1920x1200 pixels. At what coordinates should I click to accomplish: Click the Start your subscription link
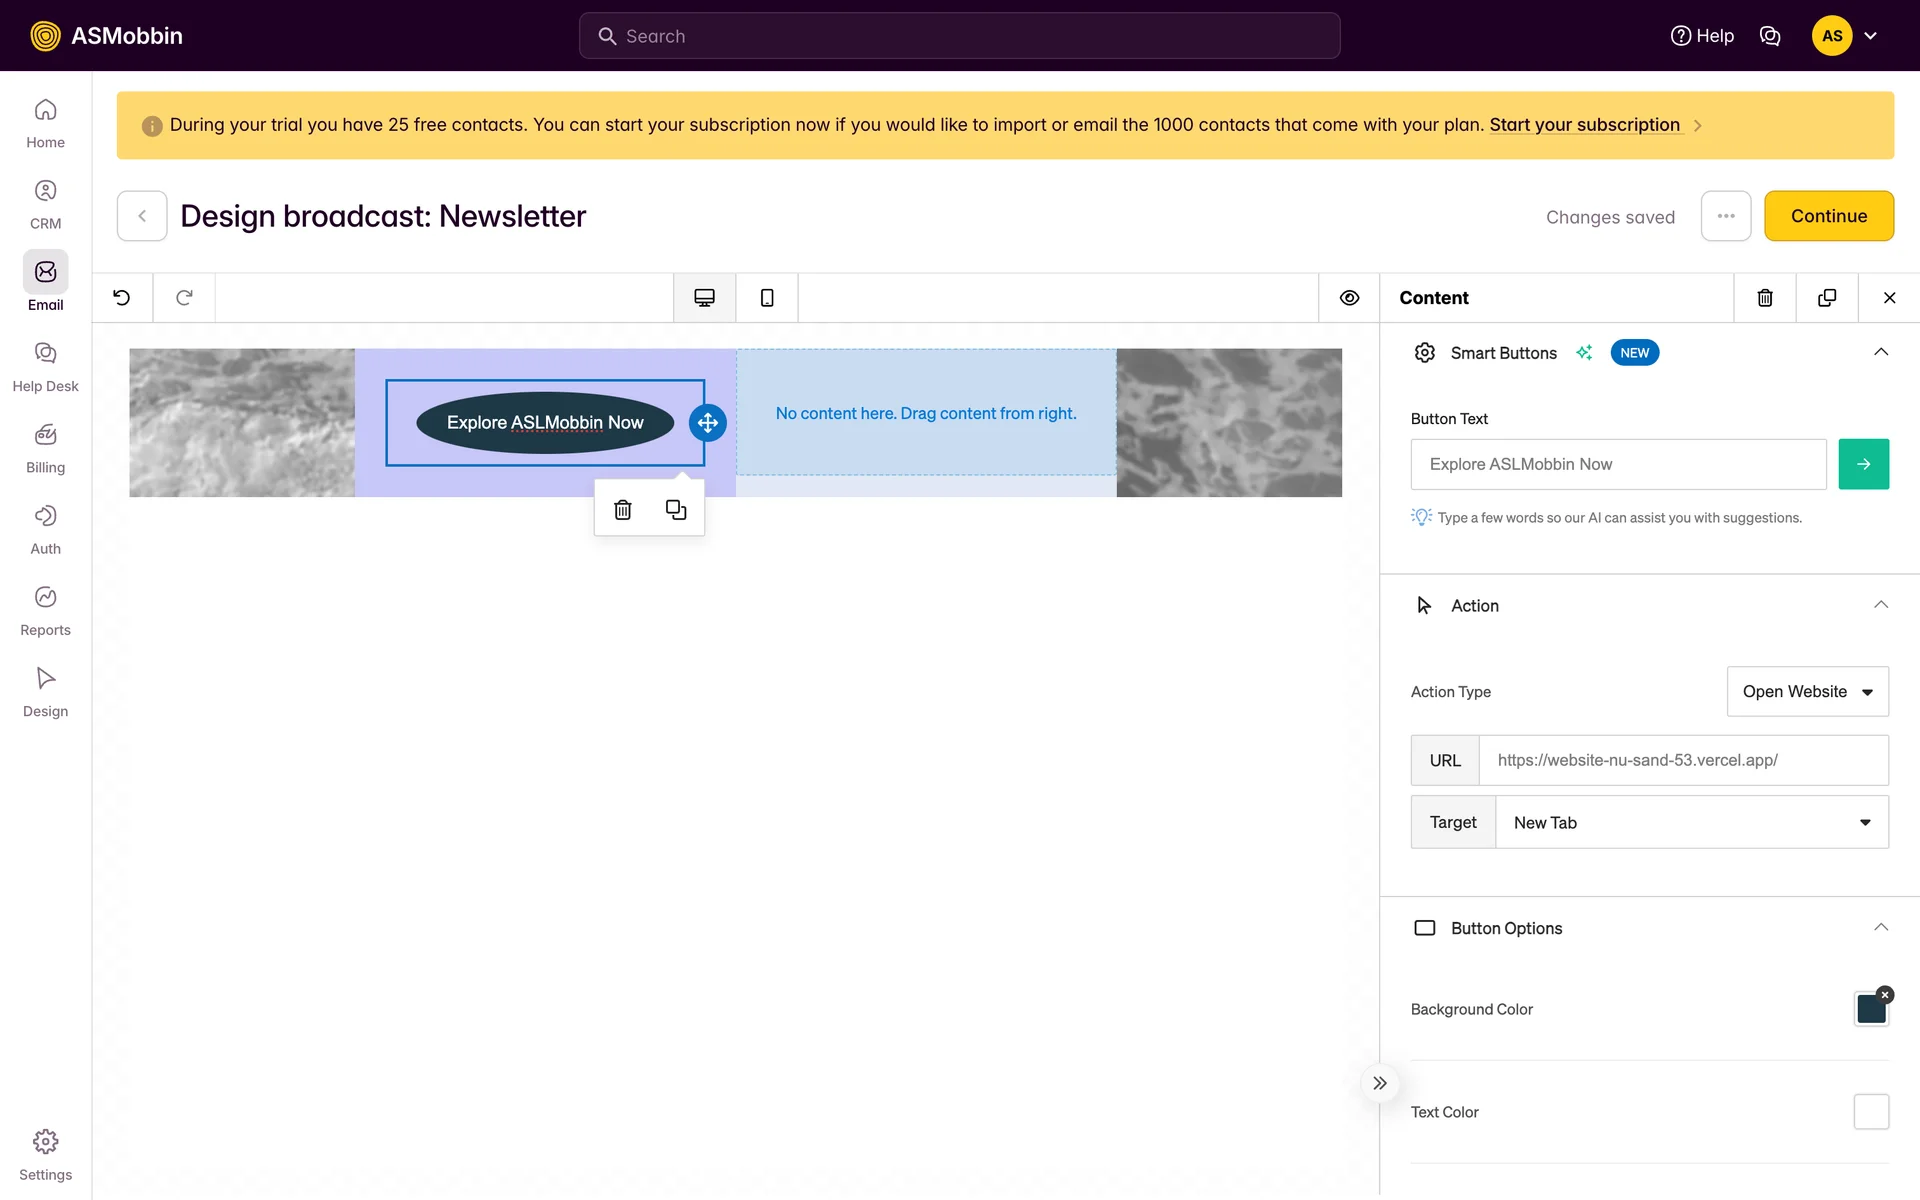tap(1584, 125)
